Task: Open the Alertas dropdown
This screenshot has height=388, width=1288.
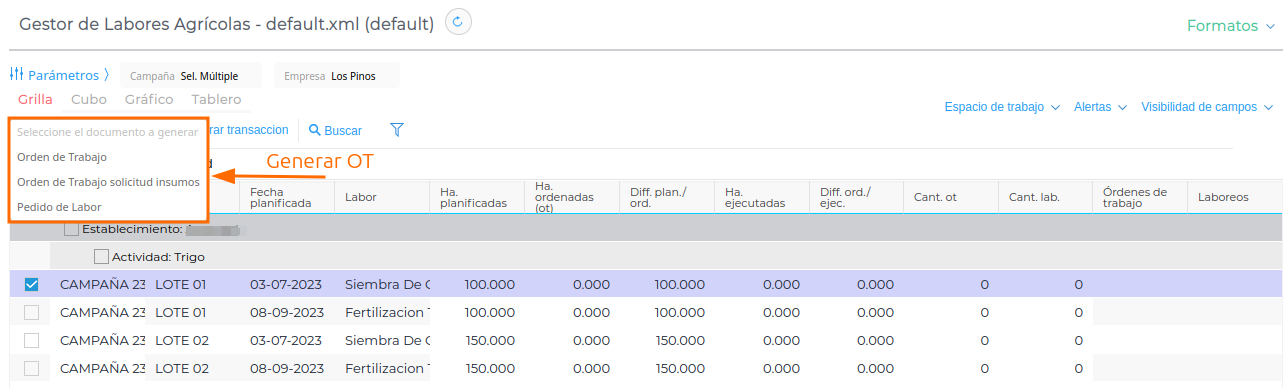Action: 1100,107
